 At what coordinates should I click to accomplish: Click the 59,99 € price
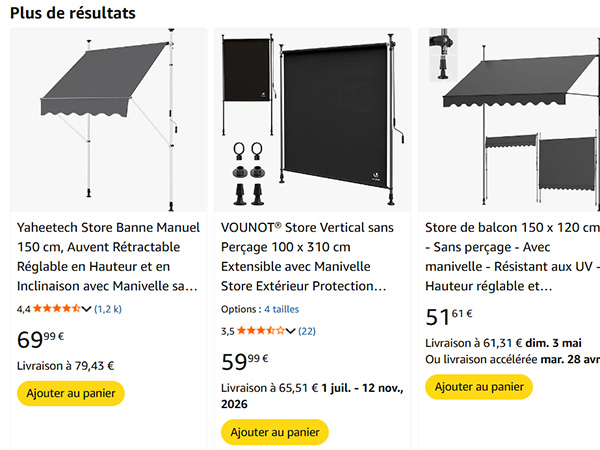click(x=244, y=359)
